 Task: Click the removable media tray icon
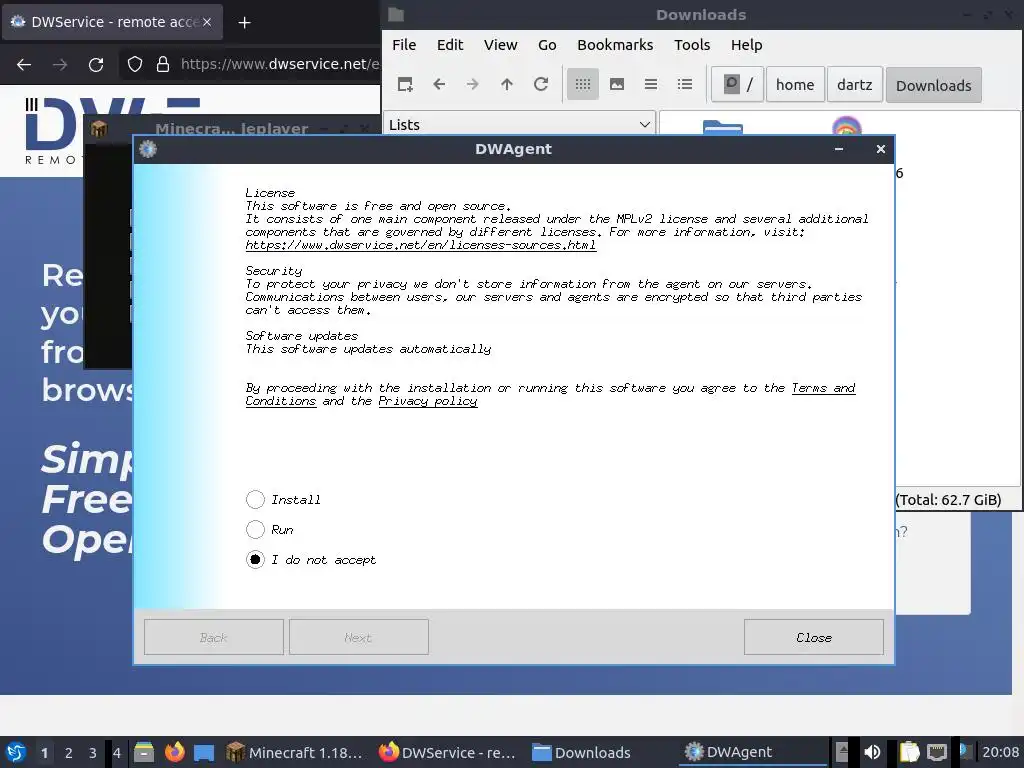click(x=842, y=752)
